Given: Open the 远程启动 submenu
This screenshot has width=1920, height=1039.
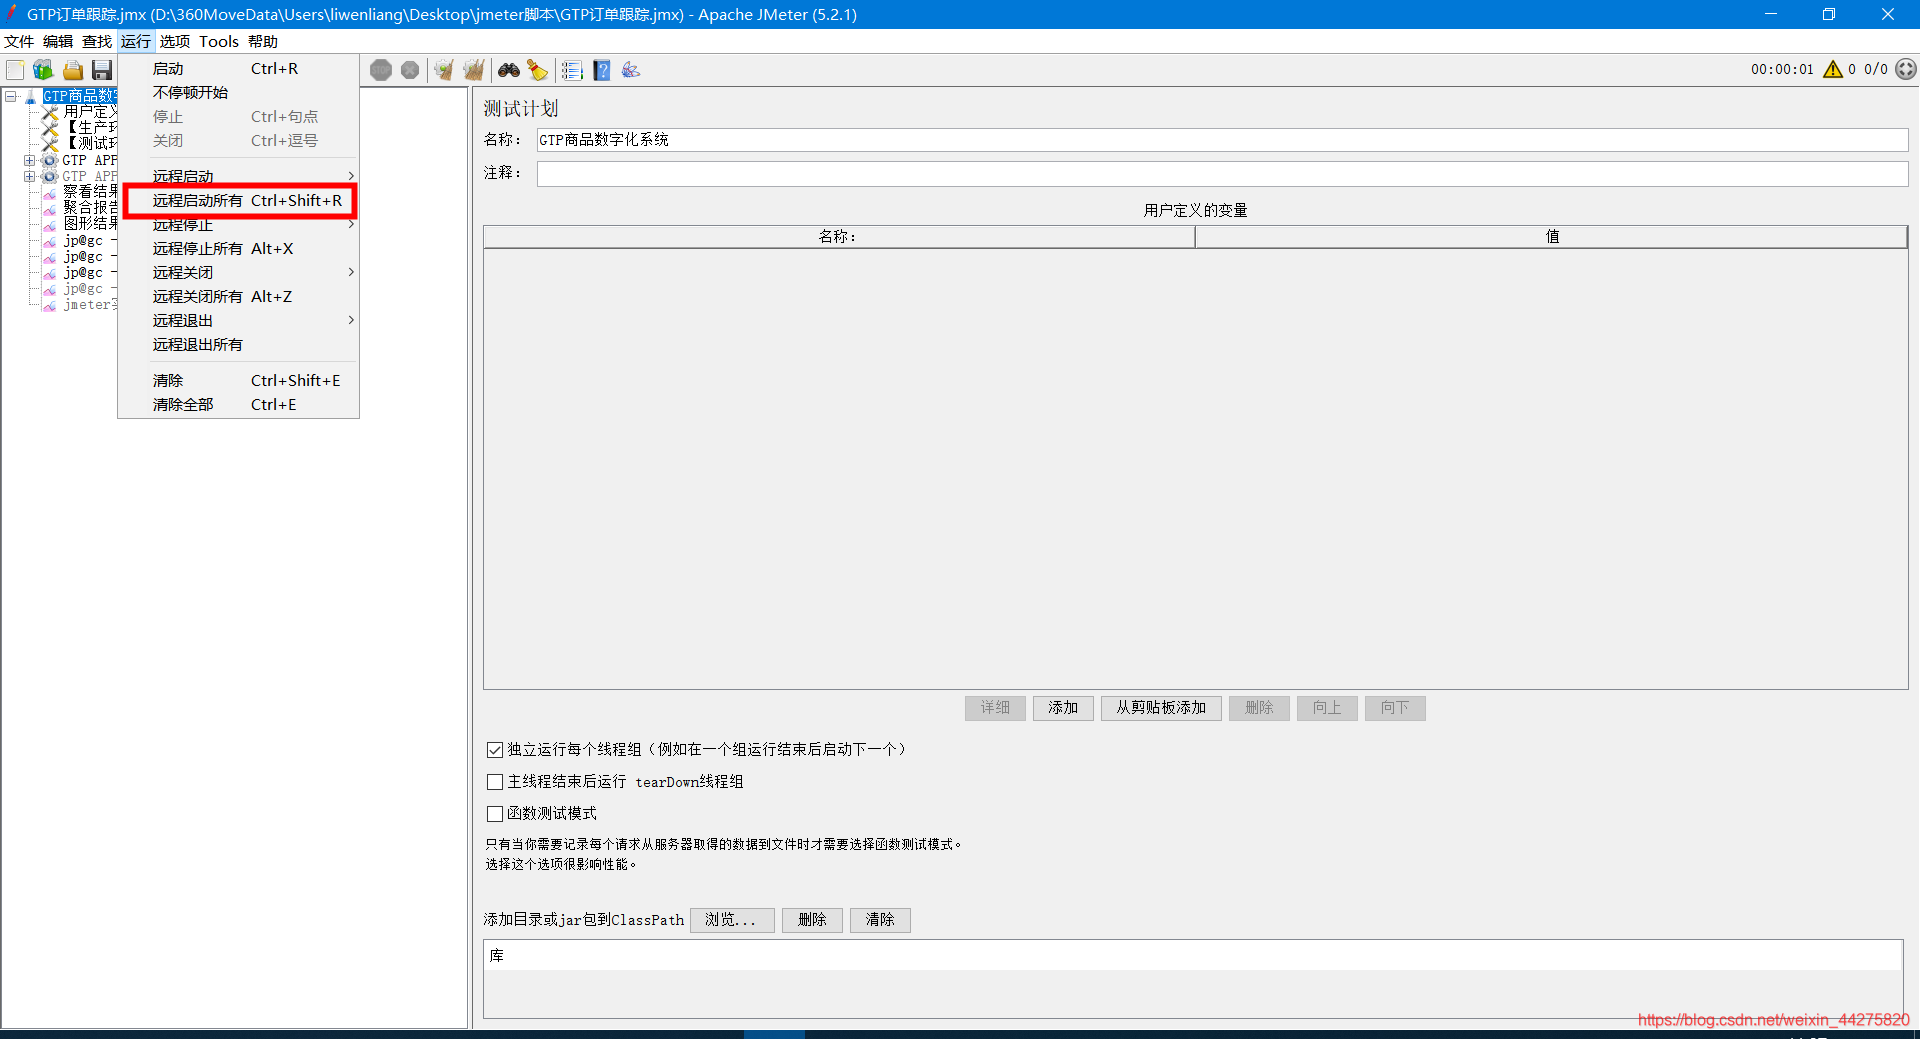Looking at the screenshot, I should 238,175.
